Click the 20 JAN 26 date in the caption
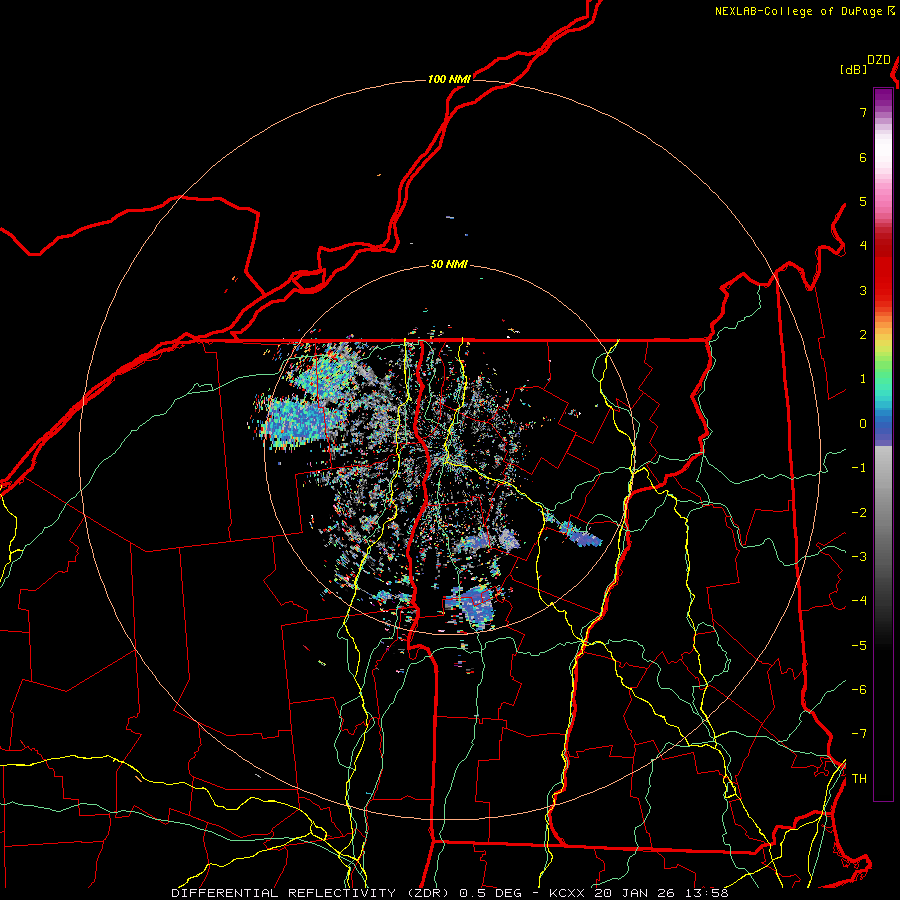Viewport: 900px width, 900px height. (634, 893)
